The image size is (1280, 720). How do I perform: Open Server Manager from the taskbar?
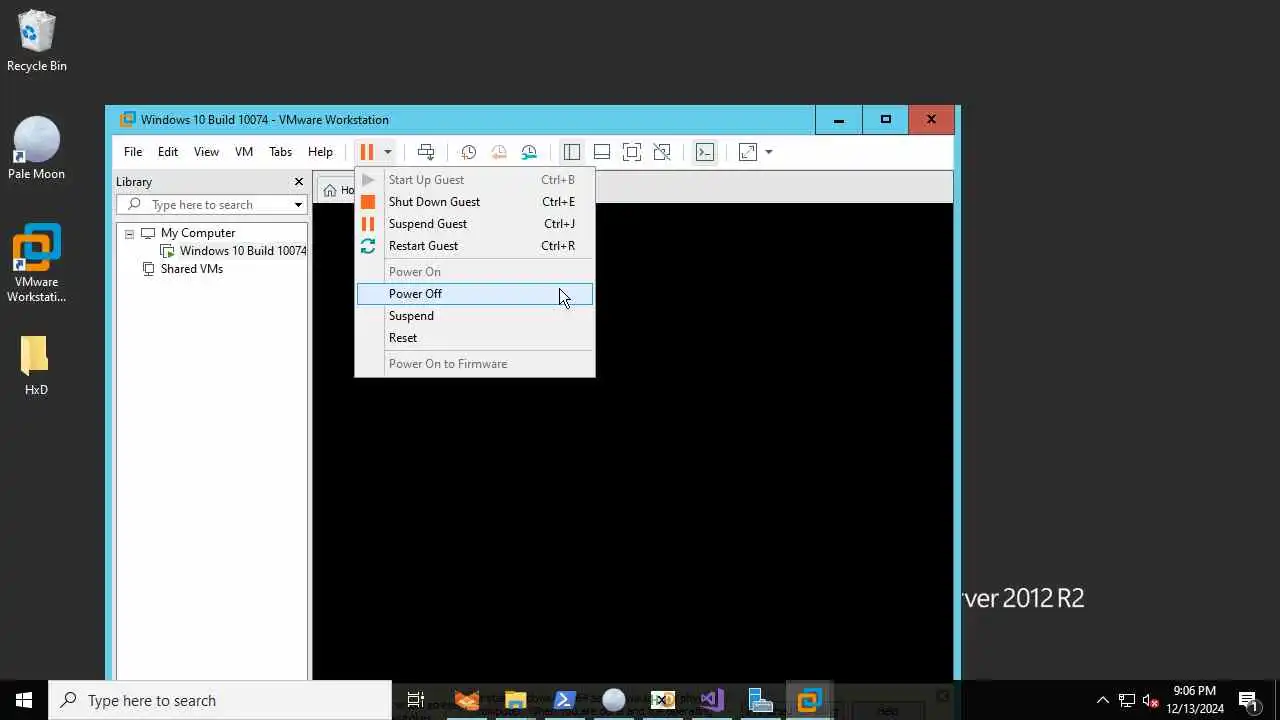tap(760, 700)
